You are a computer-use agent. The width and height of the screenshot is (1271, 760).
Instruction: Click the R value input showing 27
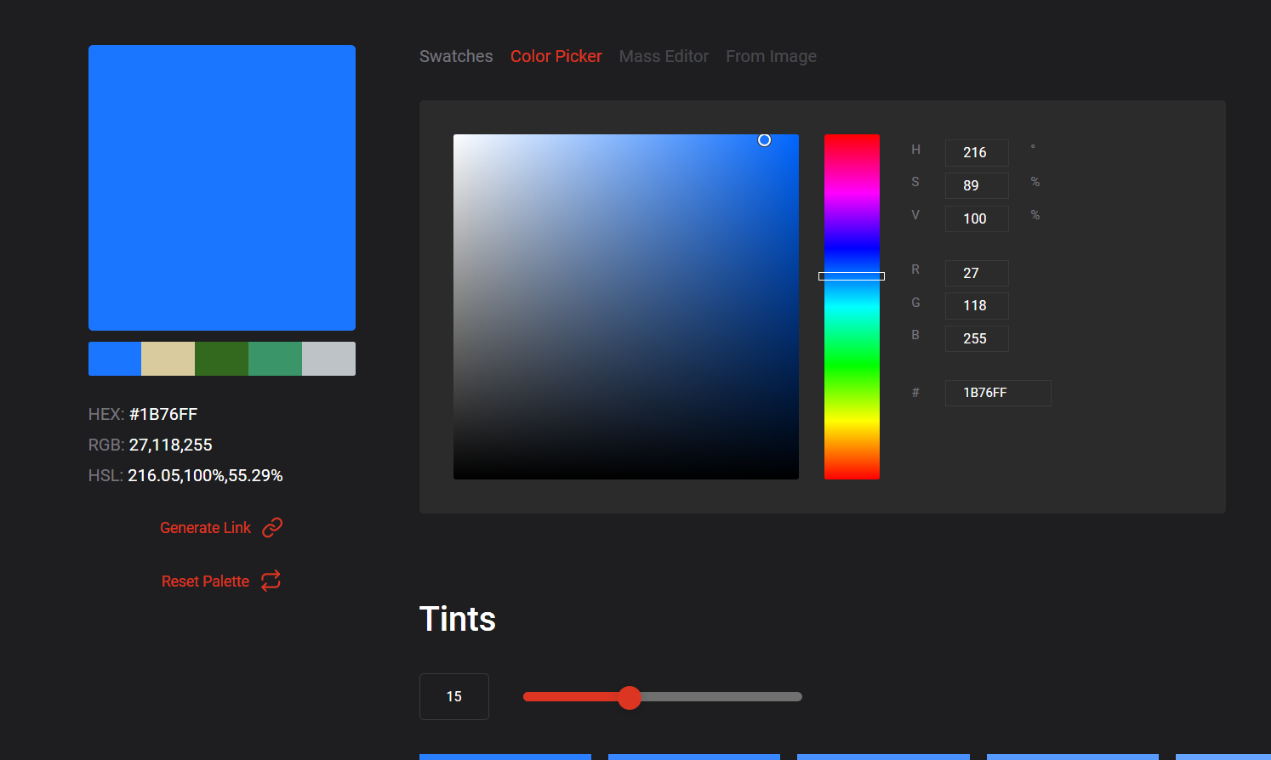point(976,272)
